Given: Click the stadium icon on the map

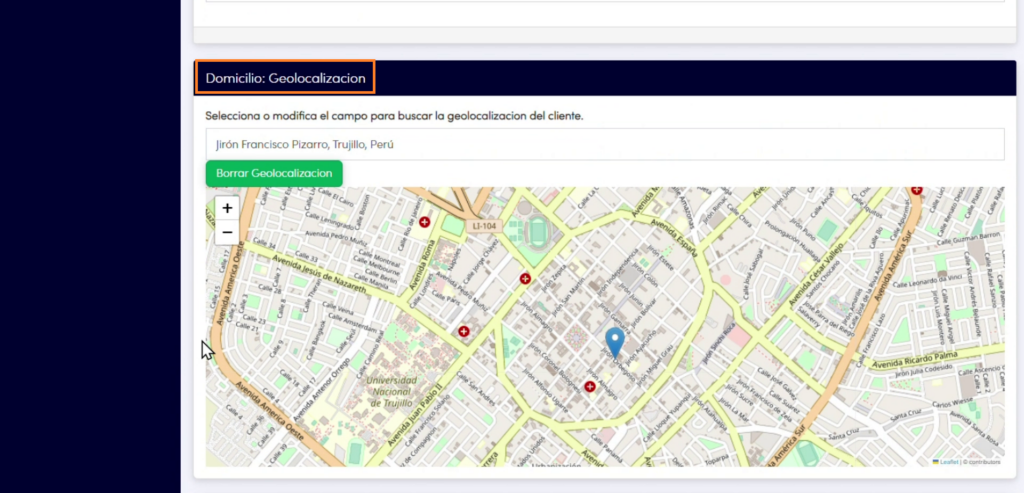Looking at the screenshot, I should coord(537,231).
